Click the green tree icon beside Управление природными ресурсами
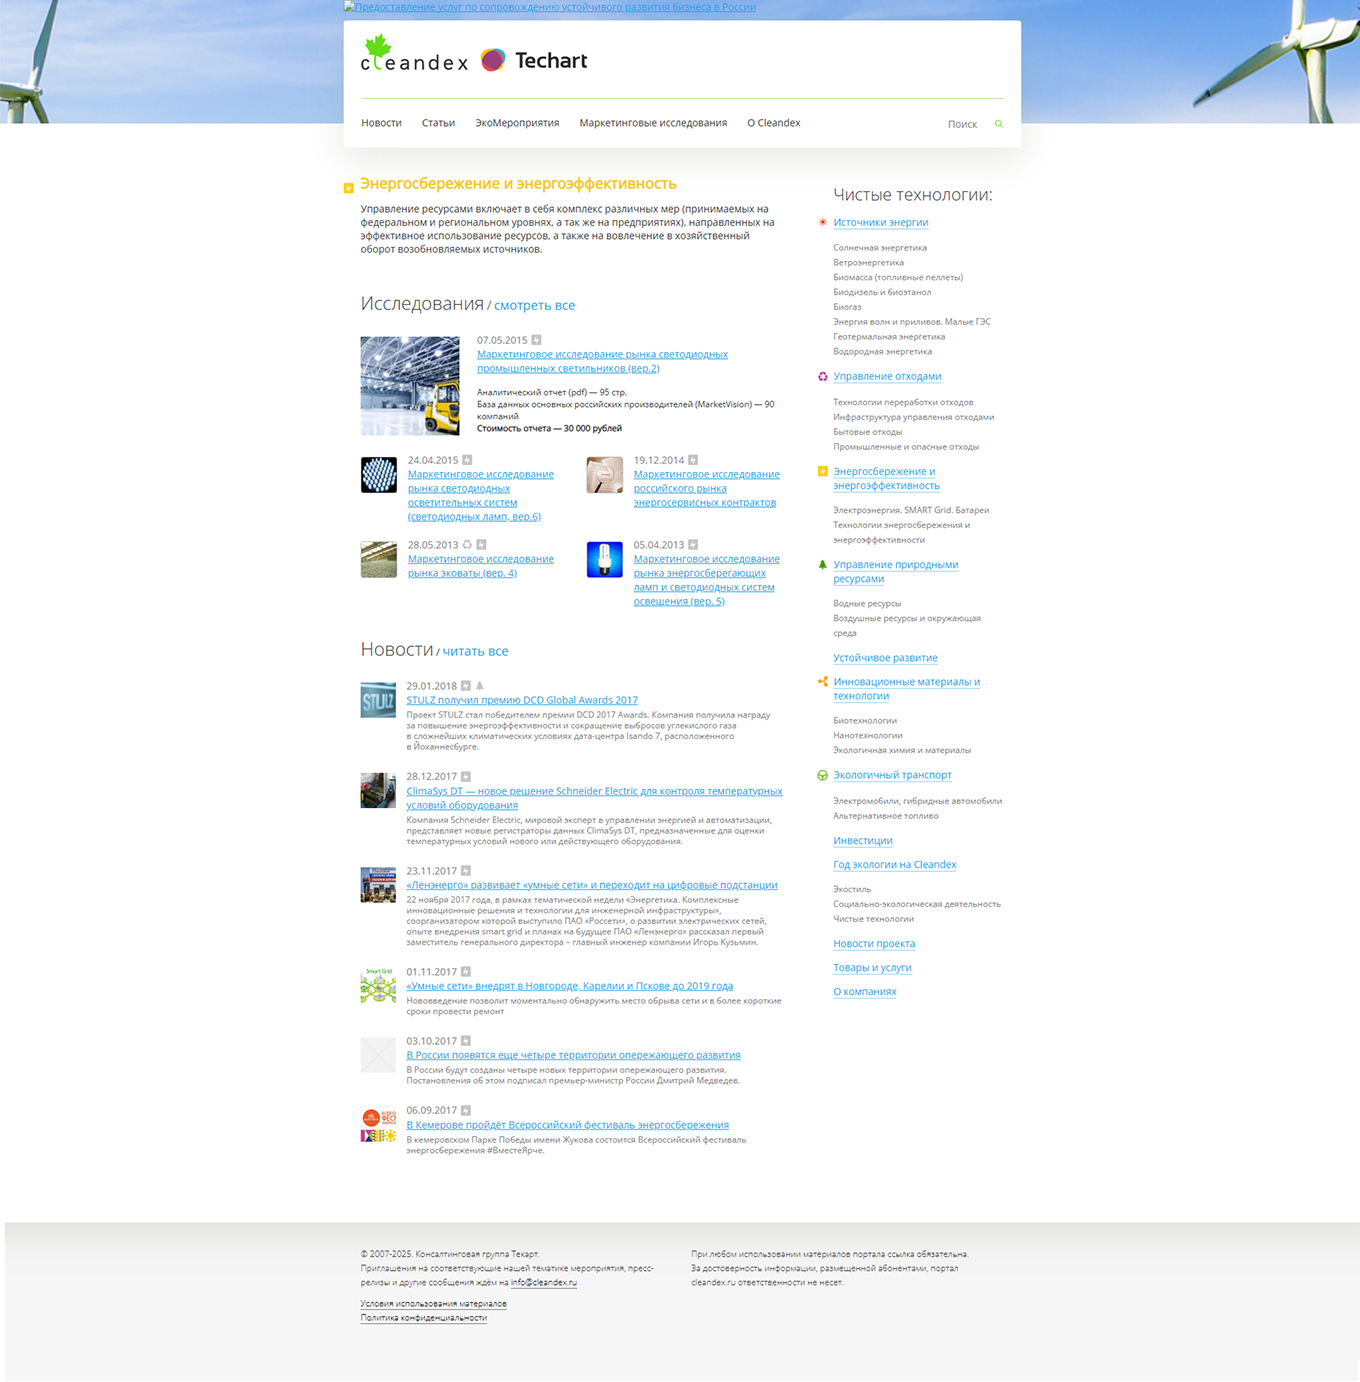 pos(822,565)
